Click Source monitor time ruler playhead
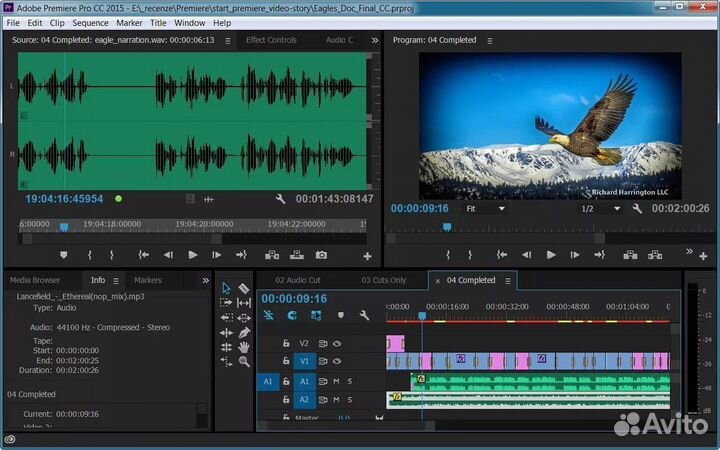720x450 pixels. (x=64, y=227)
